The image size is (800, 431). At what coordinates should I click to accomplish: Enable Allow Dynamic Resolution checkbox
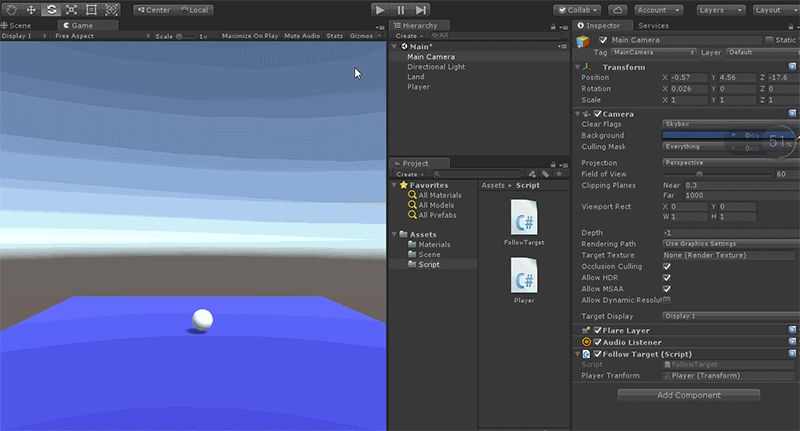click(x=666, y=300)
